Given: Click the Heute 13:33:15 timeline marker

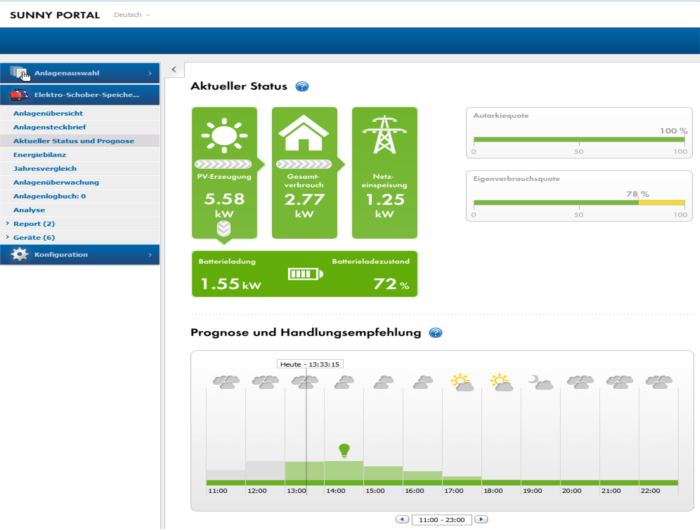Looking at the screenshot, I should pos(310,364).
